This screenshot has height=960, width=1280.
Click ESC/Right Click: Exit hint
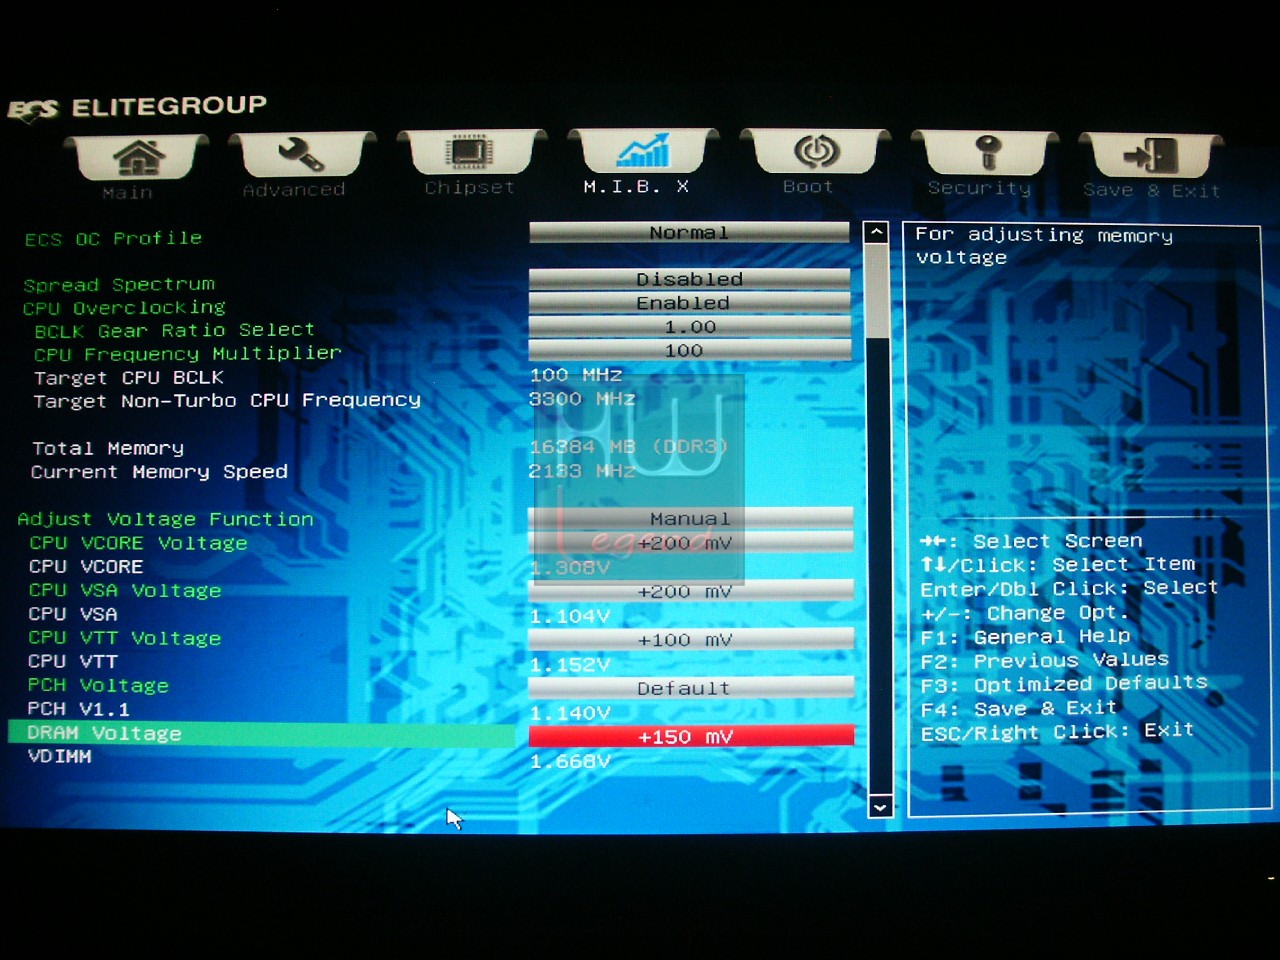coord(1057,732)
